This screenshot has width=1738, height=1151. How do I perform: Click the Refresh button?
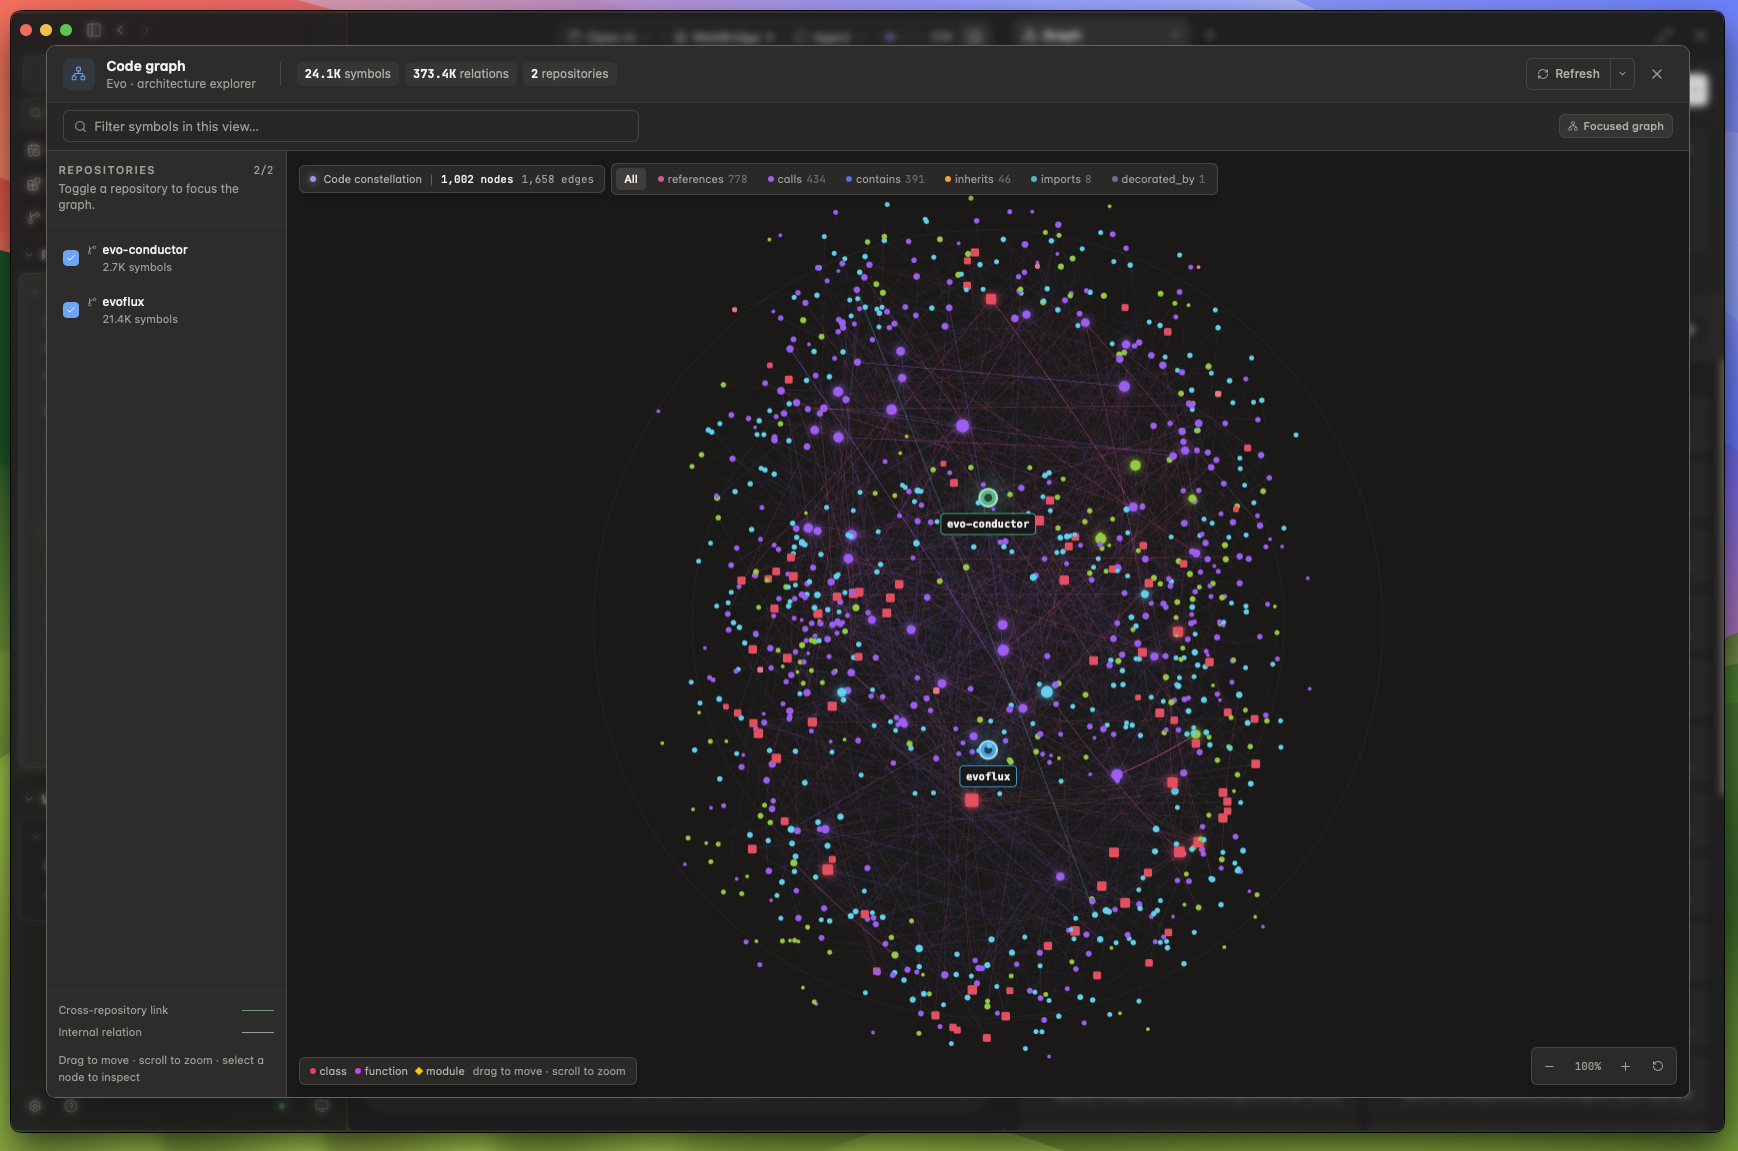pyautogui.click(x=1568, y=74)
